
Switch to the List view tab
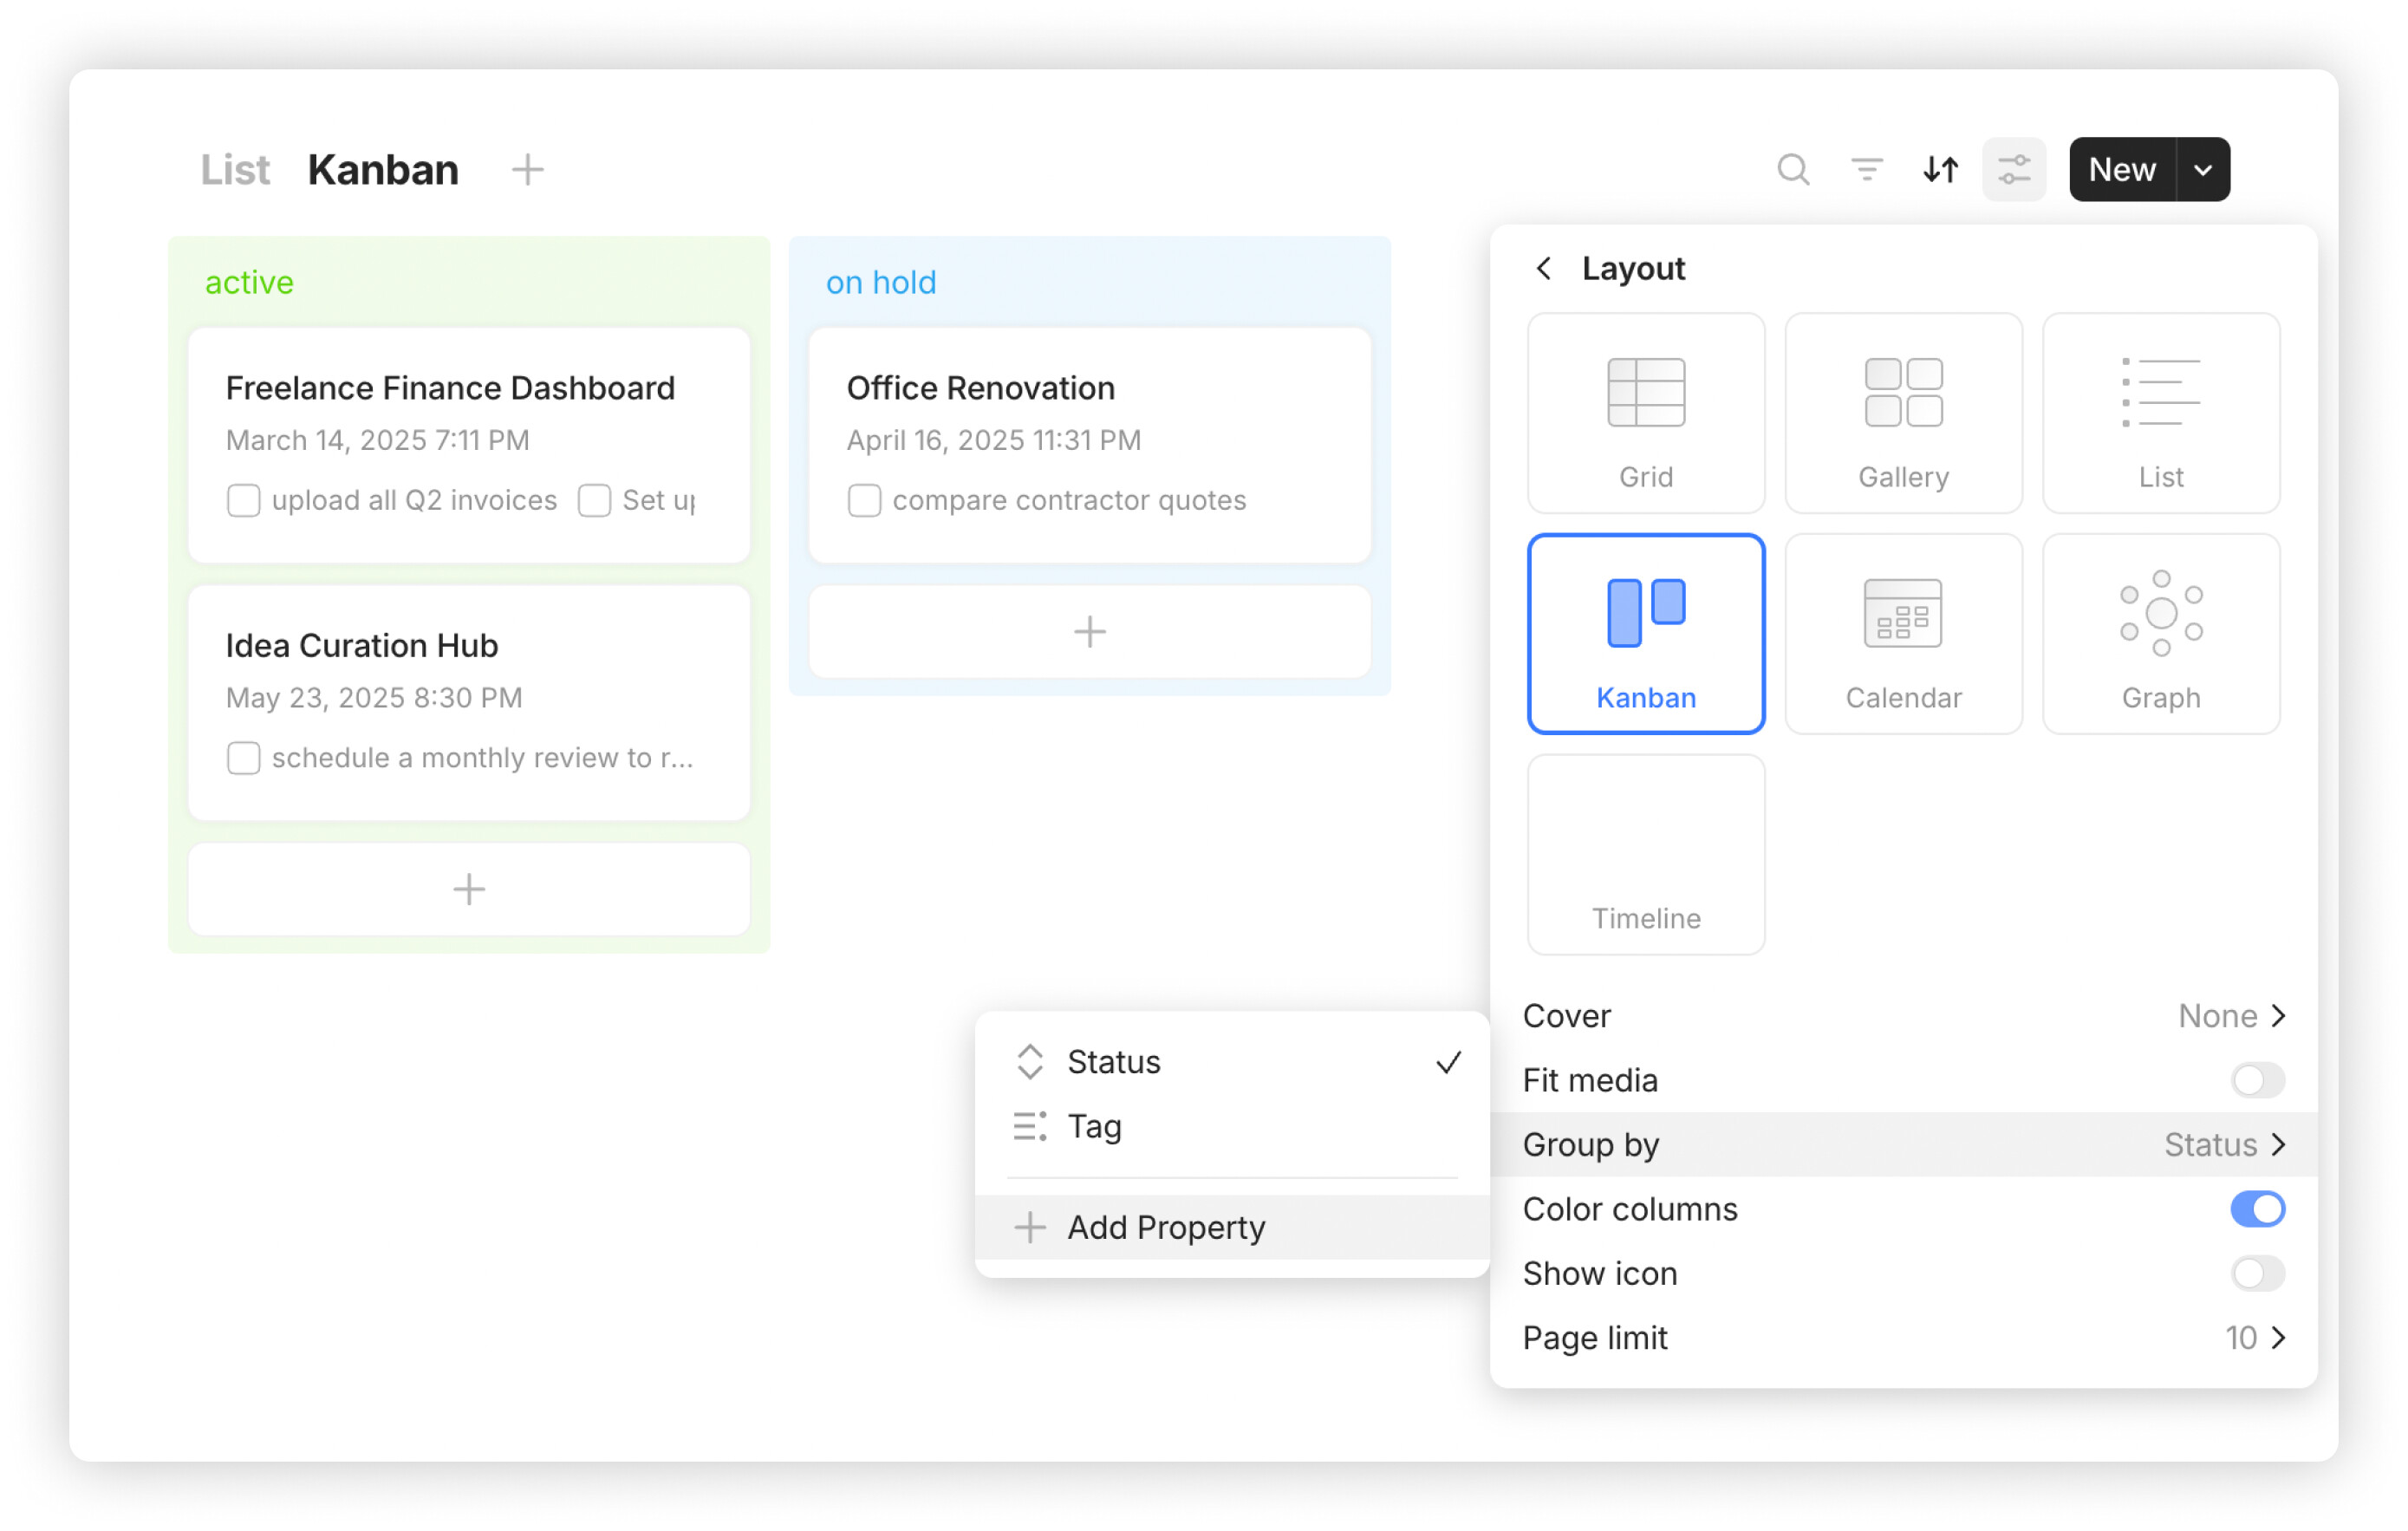click(x=235, y=170)
